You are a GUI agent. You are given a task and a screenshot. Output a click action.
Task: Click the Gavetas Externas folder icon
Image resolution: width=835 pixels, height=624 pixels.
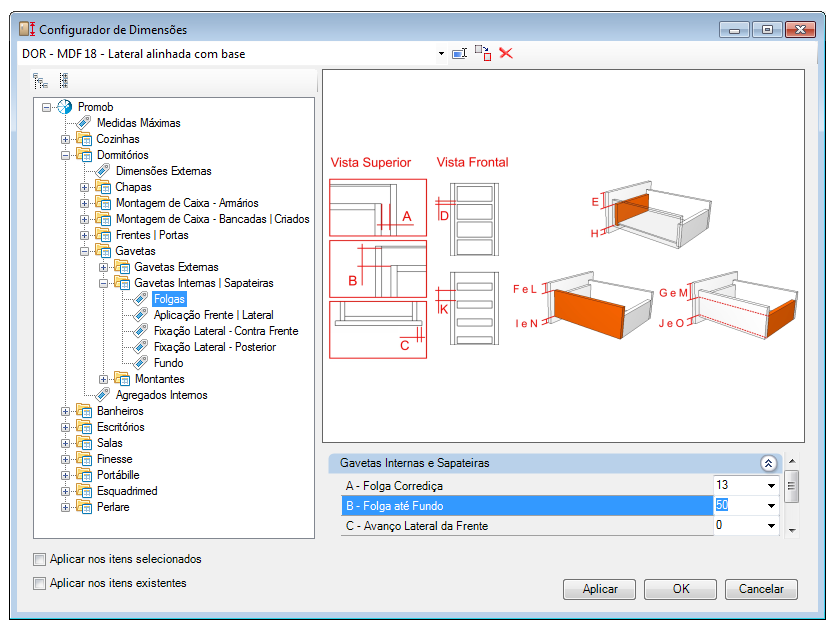coord(122,267)
